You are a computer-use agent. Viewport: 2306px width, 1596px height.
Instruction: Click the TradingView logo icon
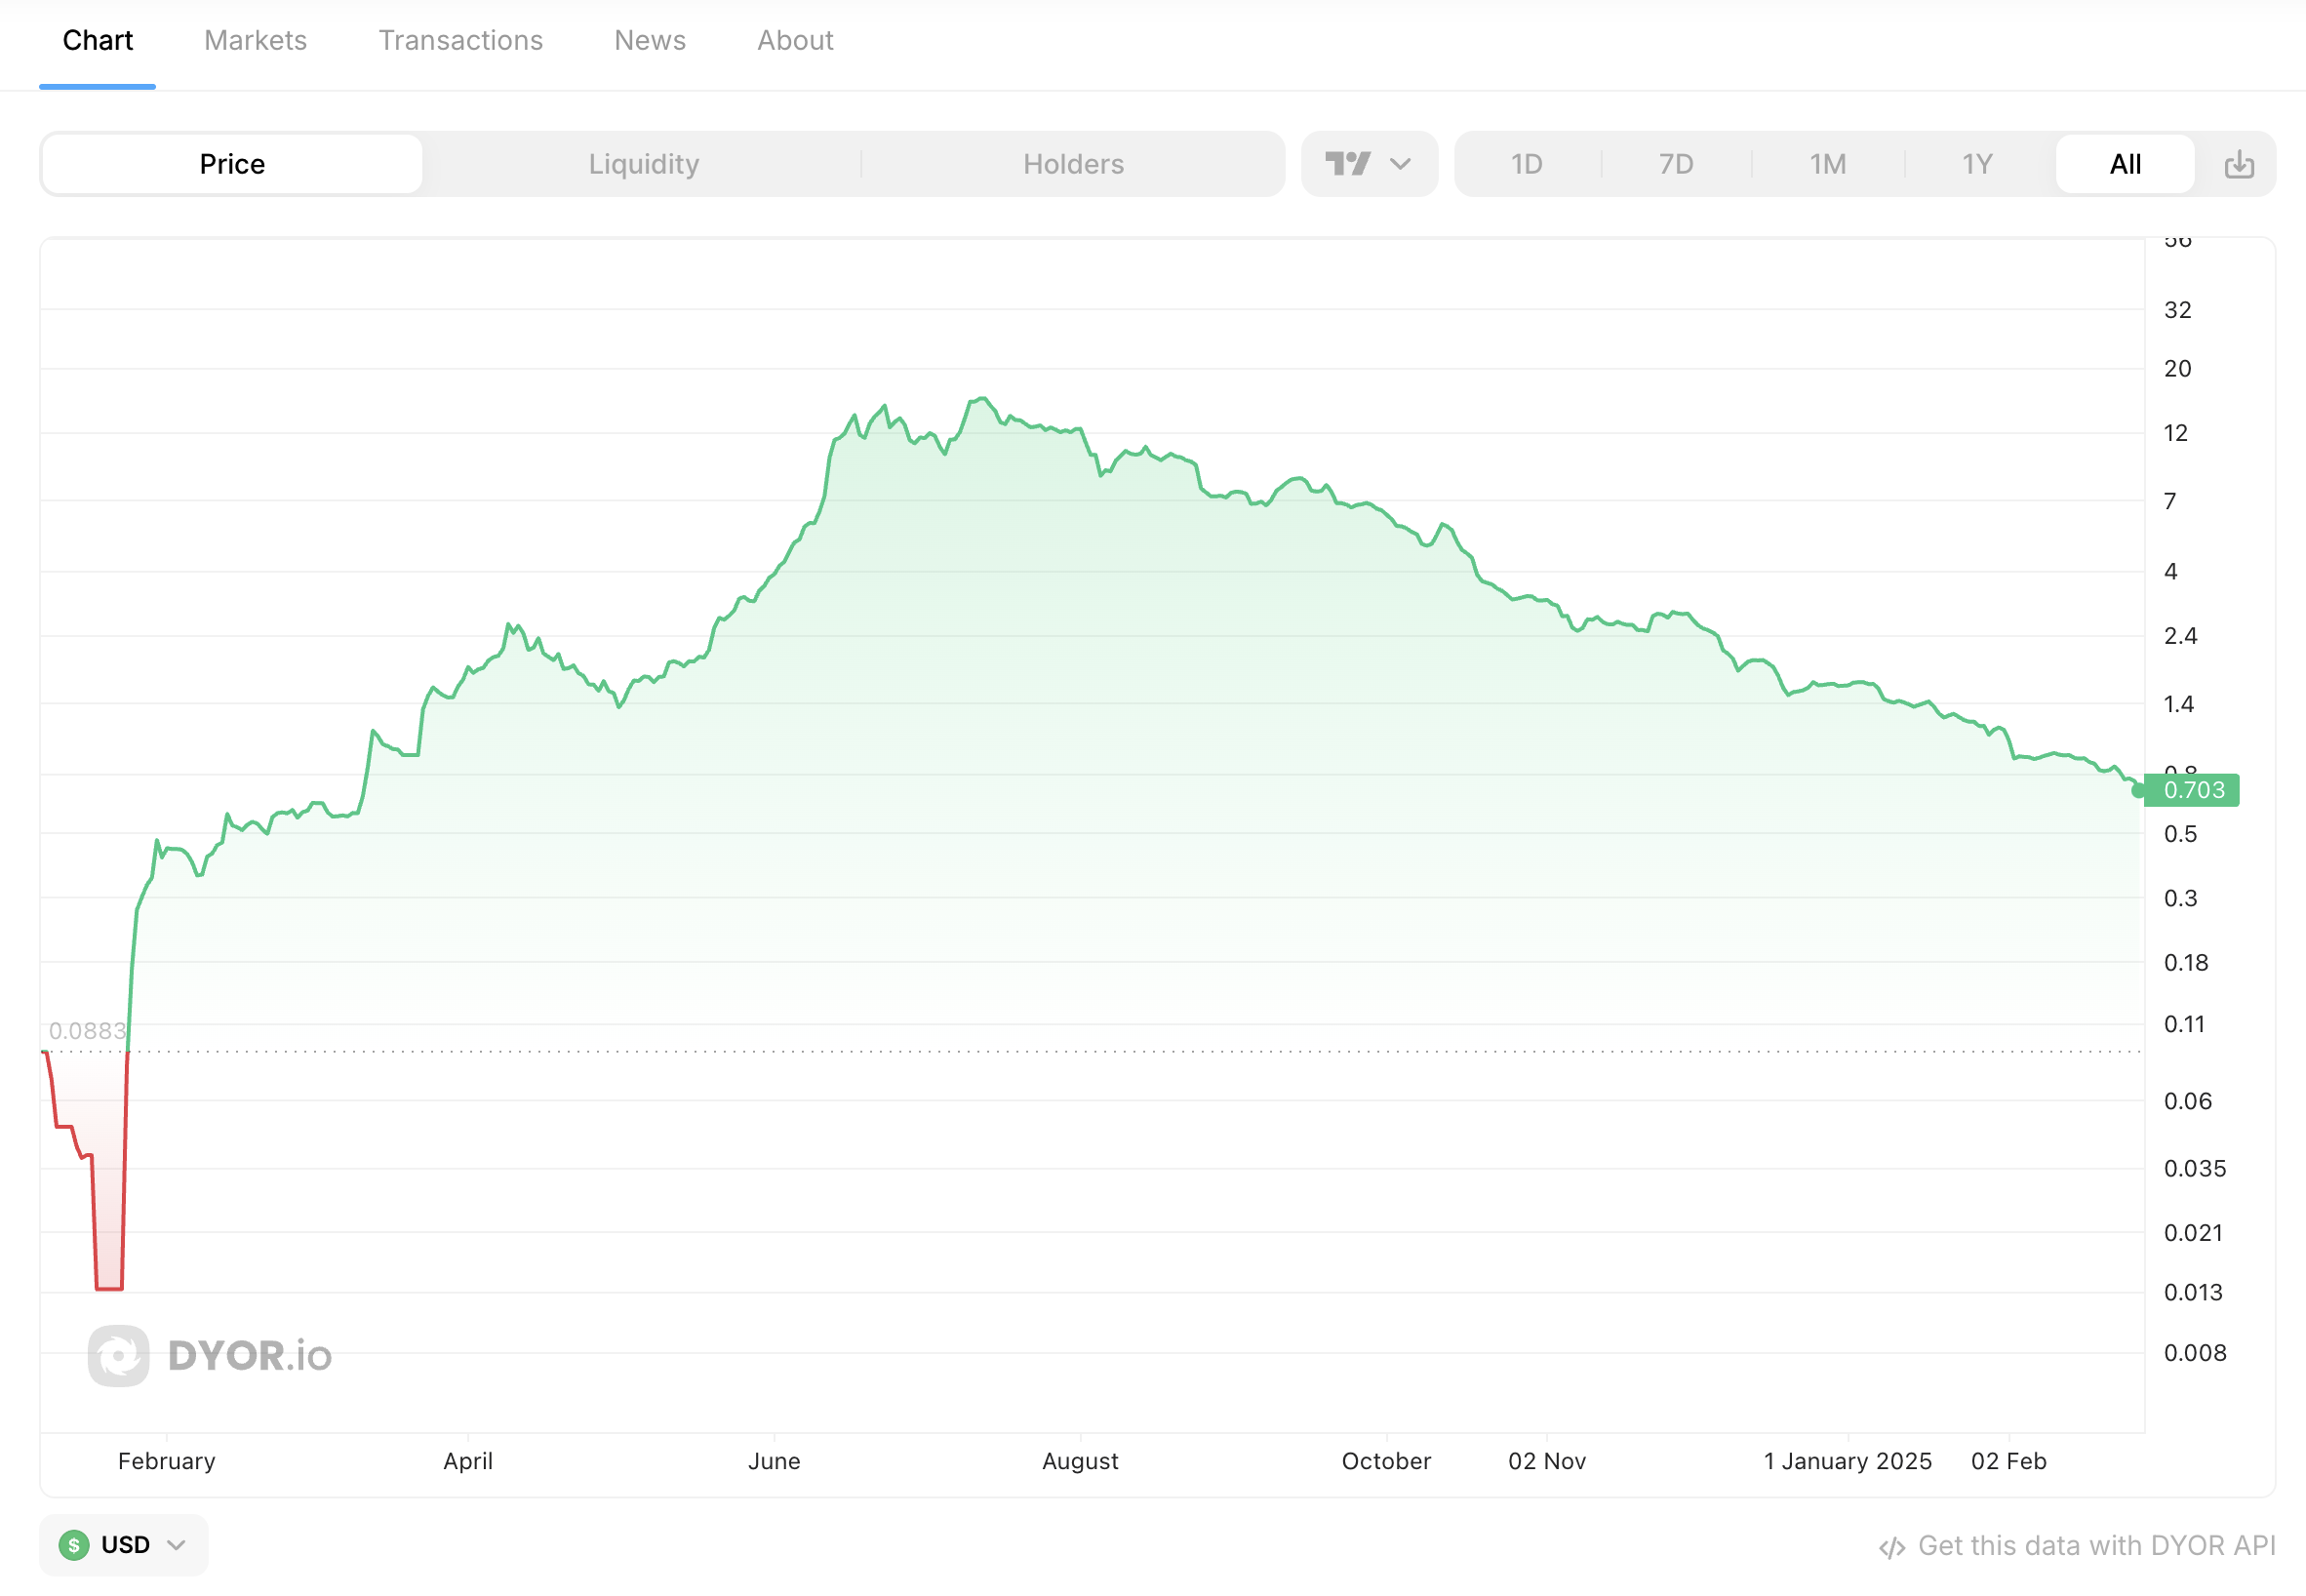1347,164
